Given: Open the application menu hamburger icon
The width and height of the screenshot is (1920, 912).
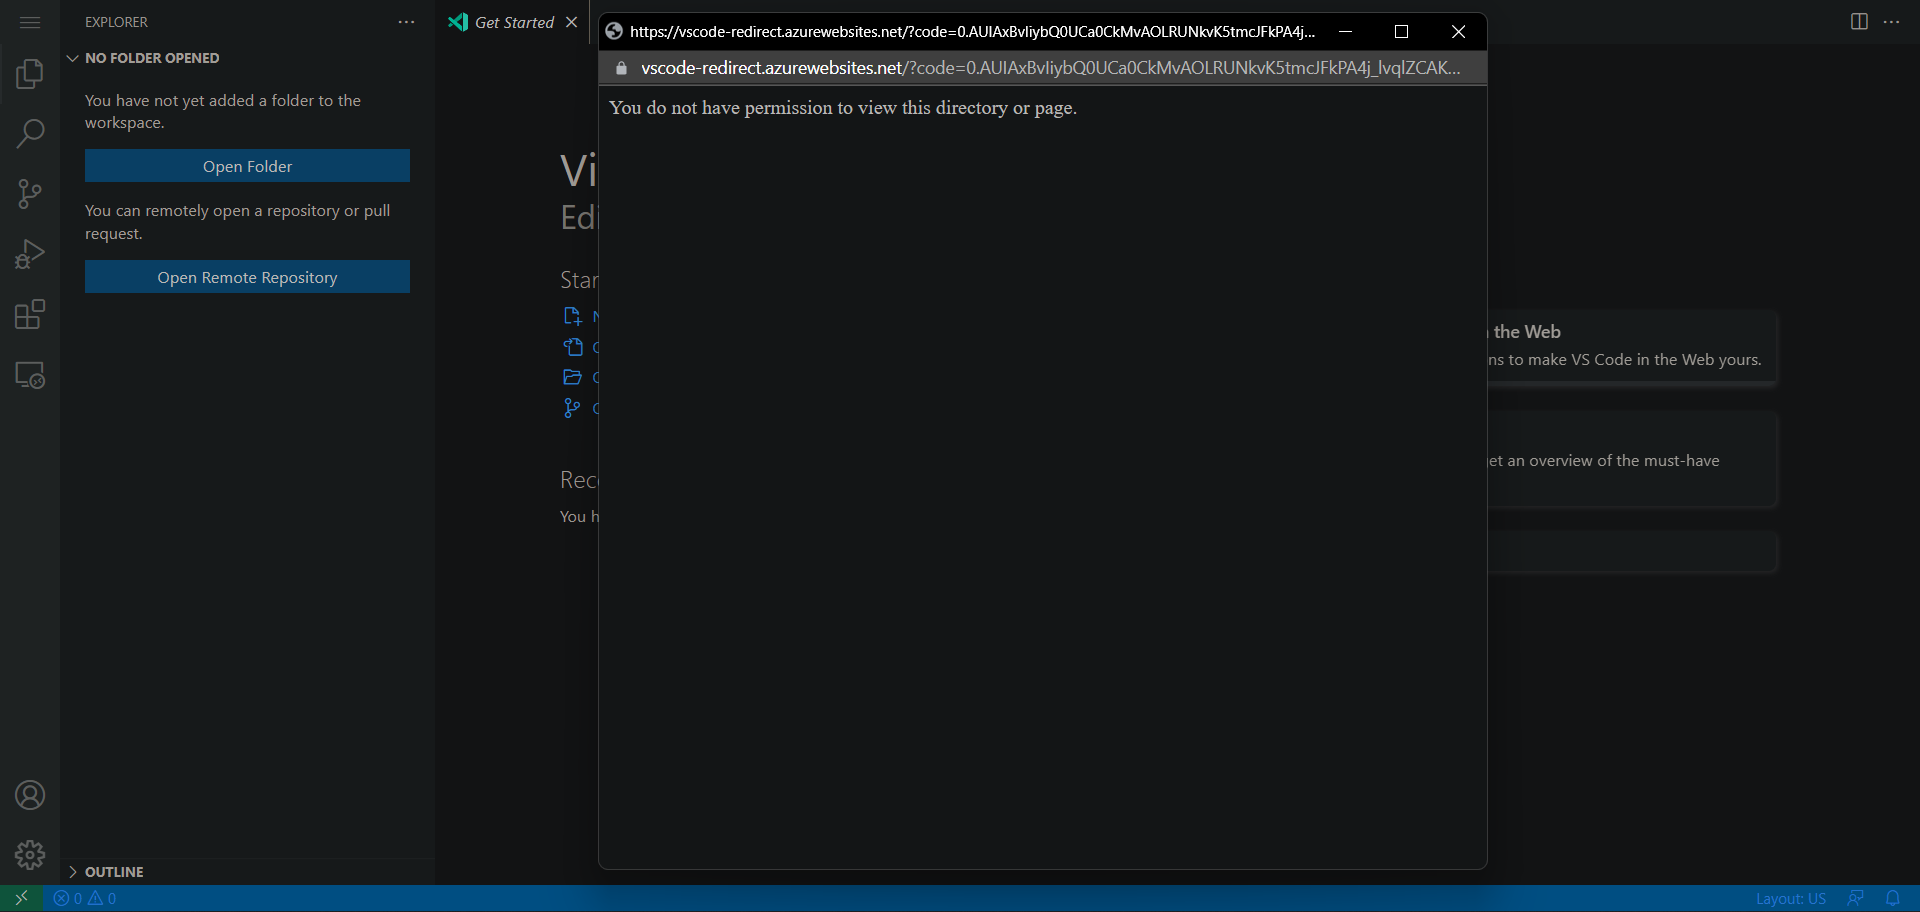Looking at the screenshot, I should coord(29,22).
